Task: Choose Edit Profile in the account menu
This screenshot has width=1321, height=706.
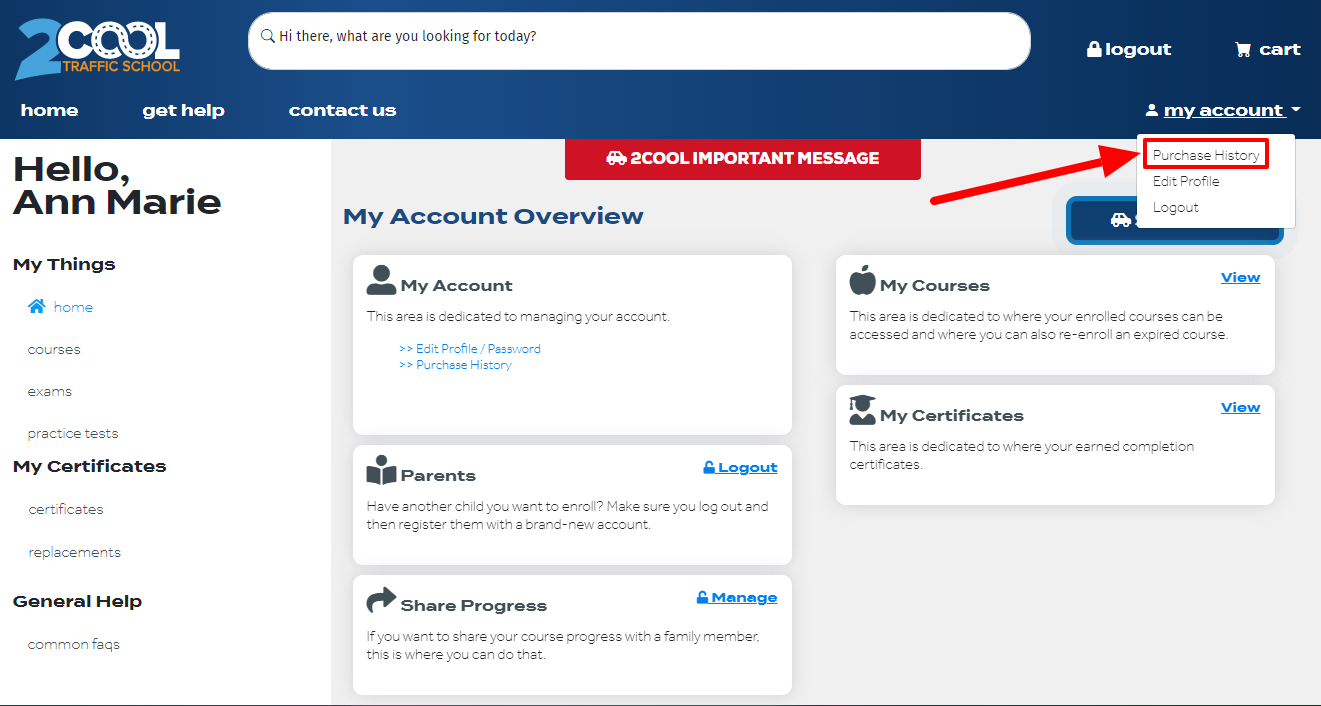Action: [1186, 181]
